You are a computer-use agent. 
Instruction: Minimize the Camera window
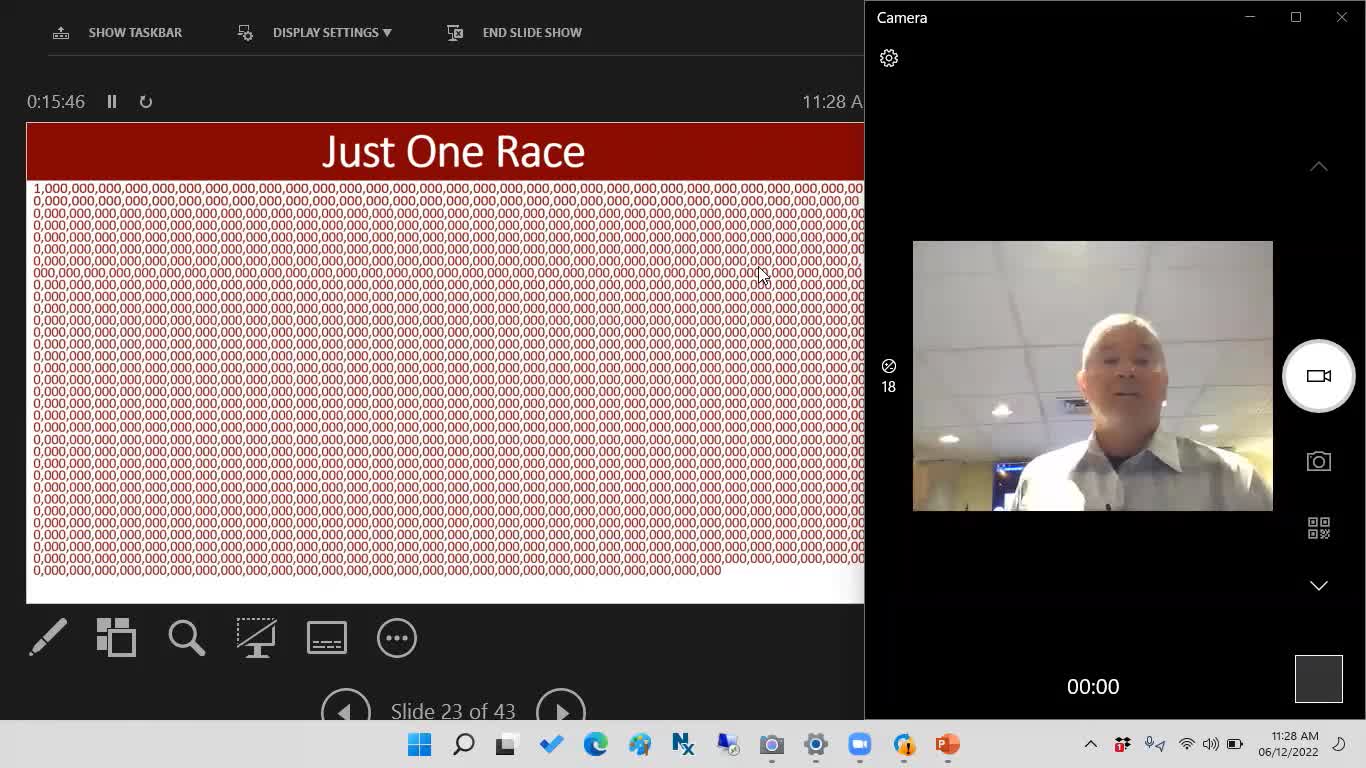point(1250,17)
